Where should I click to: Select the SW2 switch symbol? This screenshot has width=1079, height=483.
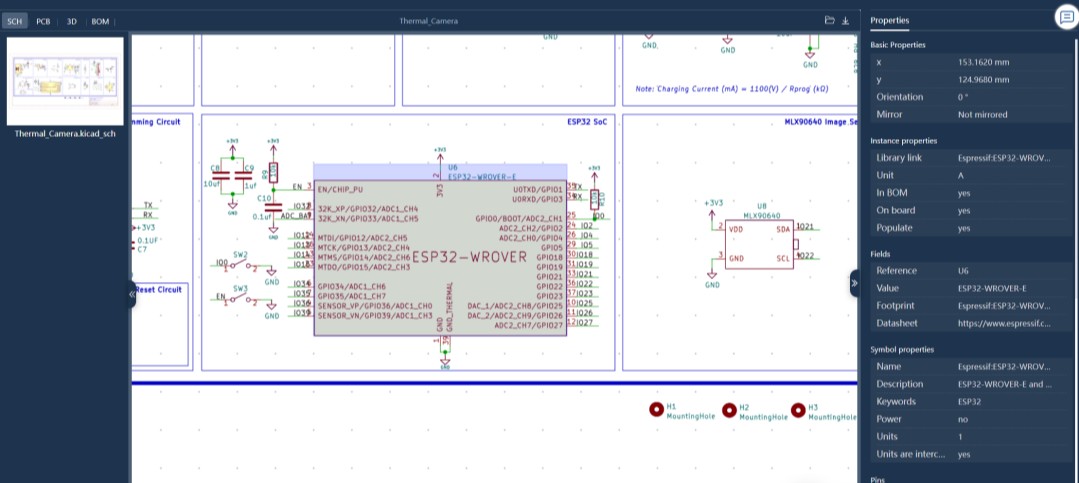[x=241, y=265]
